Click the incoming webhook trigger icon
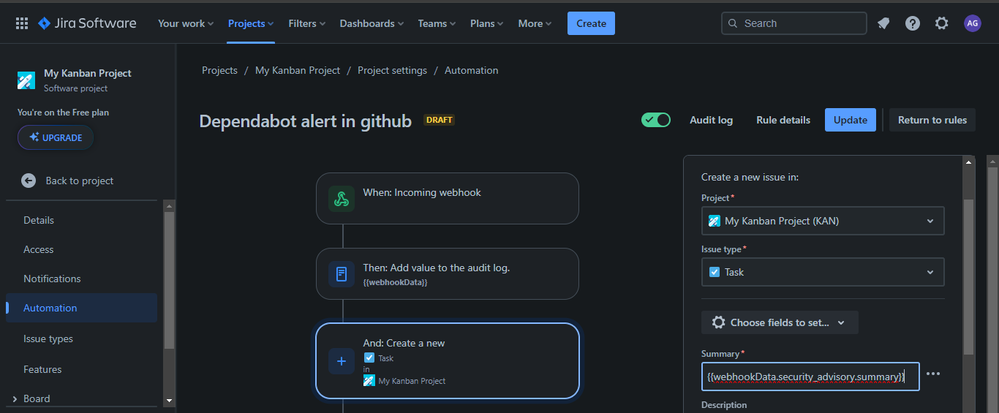The width and height of the screenshot is (999, 413). coord(341,198)
